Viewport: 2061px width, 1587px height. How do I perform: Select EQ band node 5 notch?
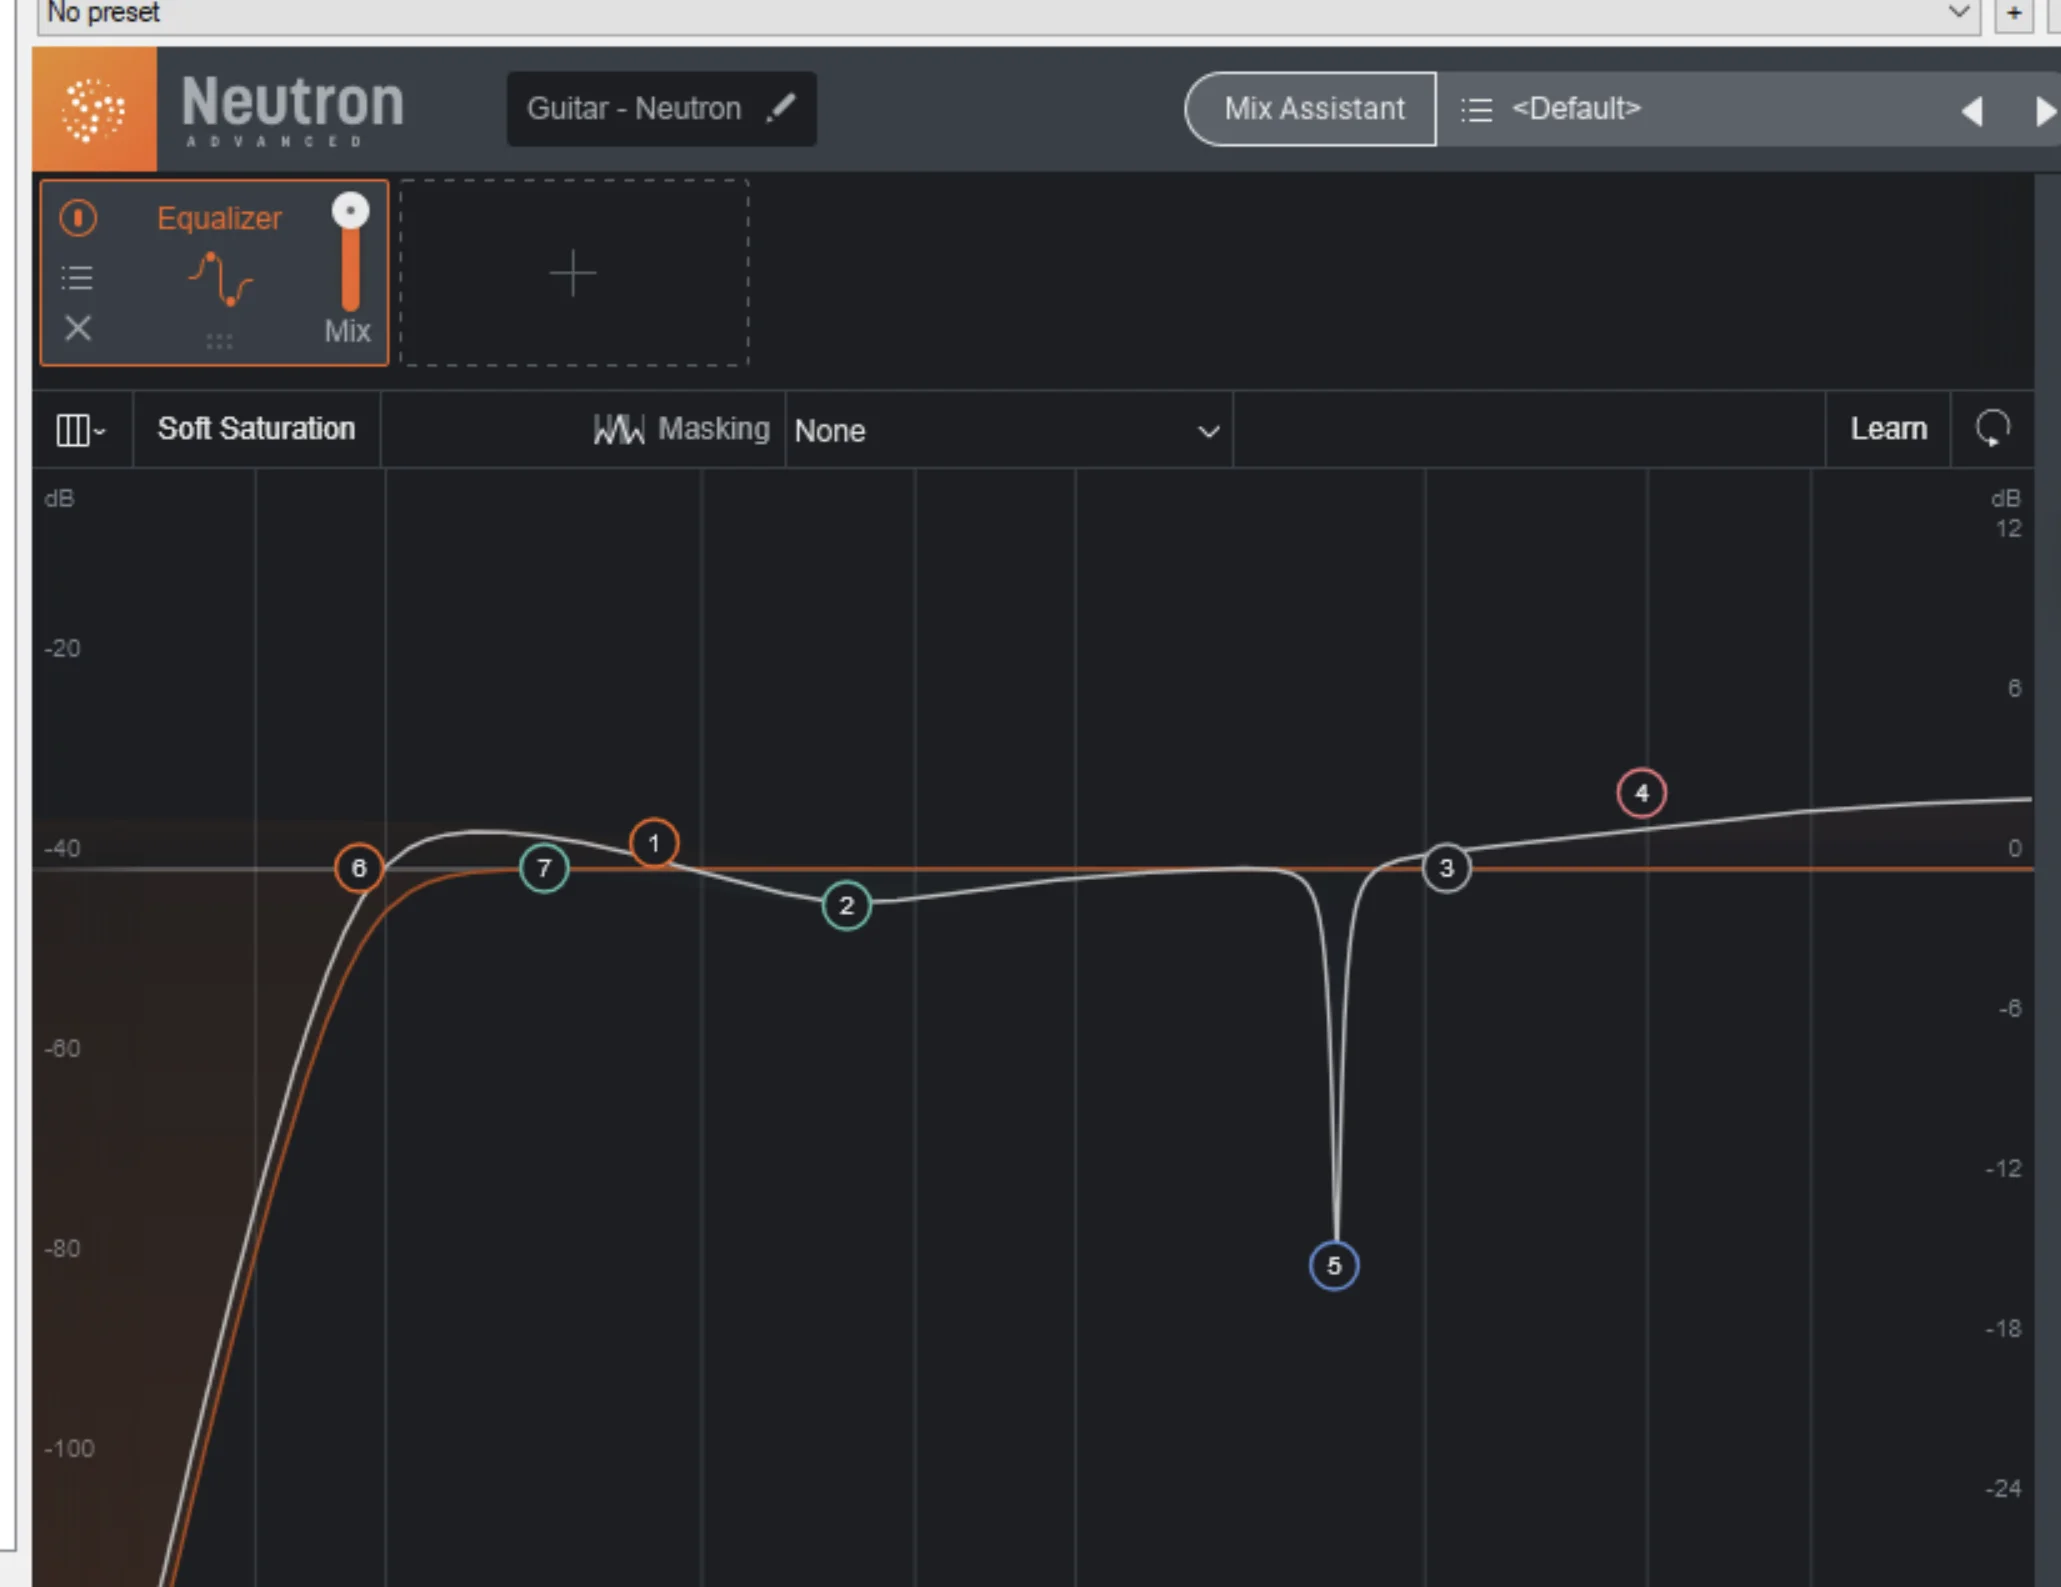tap(1333, 1266)
